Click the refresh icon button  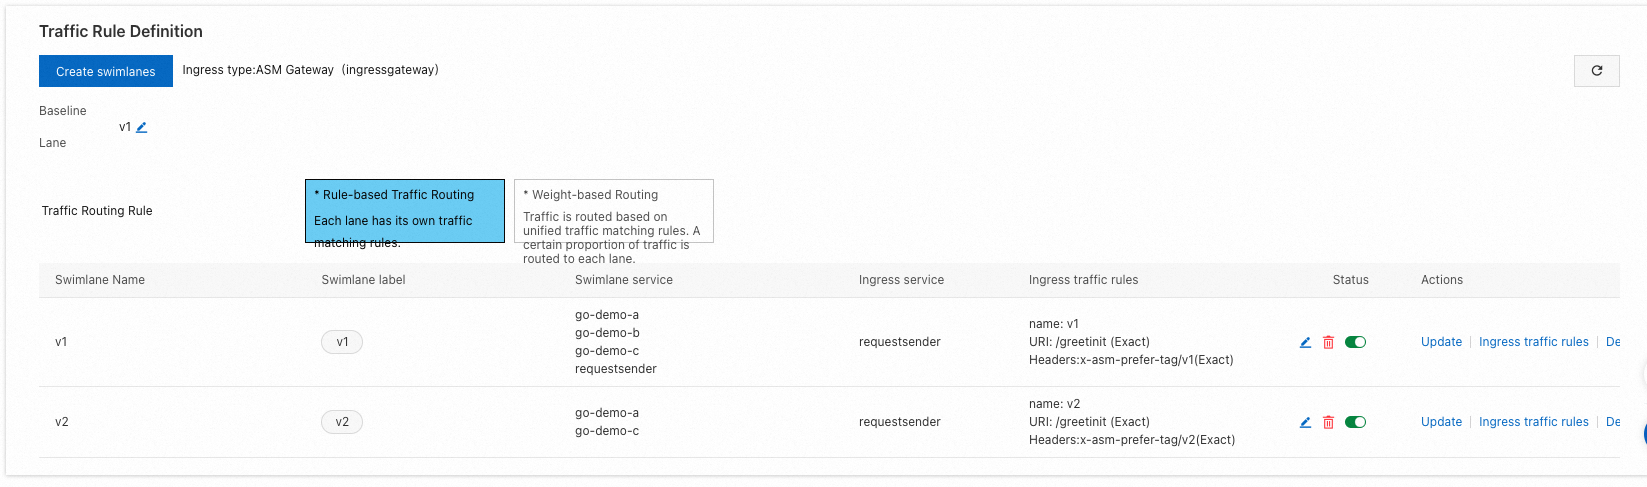point(1596,71)
